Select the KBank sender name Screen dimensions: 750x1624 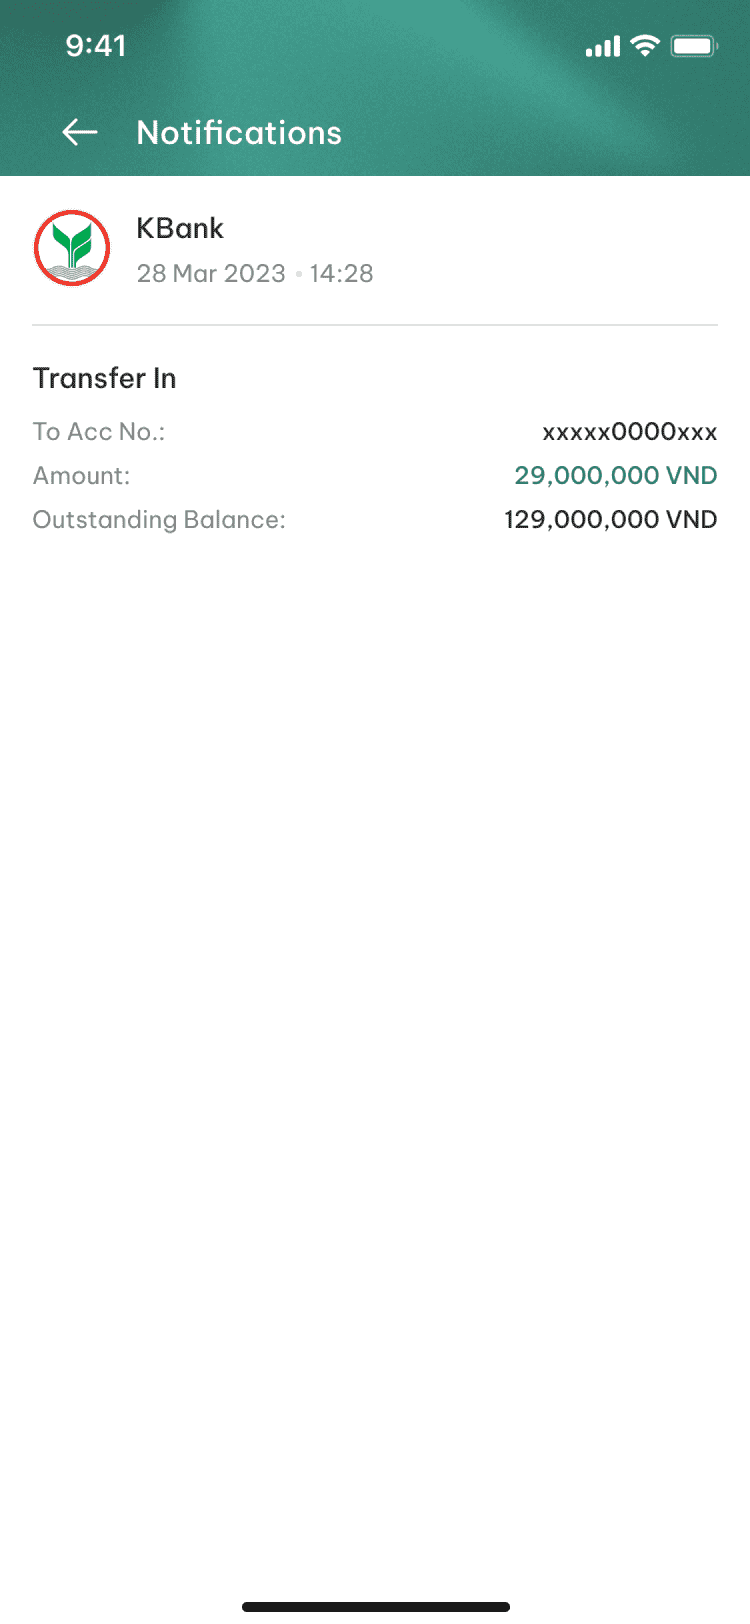(x=180, y=228)
